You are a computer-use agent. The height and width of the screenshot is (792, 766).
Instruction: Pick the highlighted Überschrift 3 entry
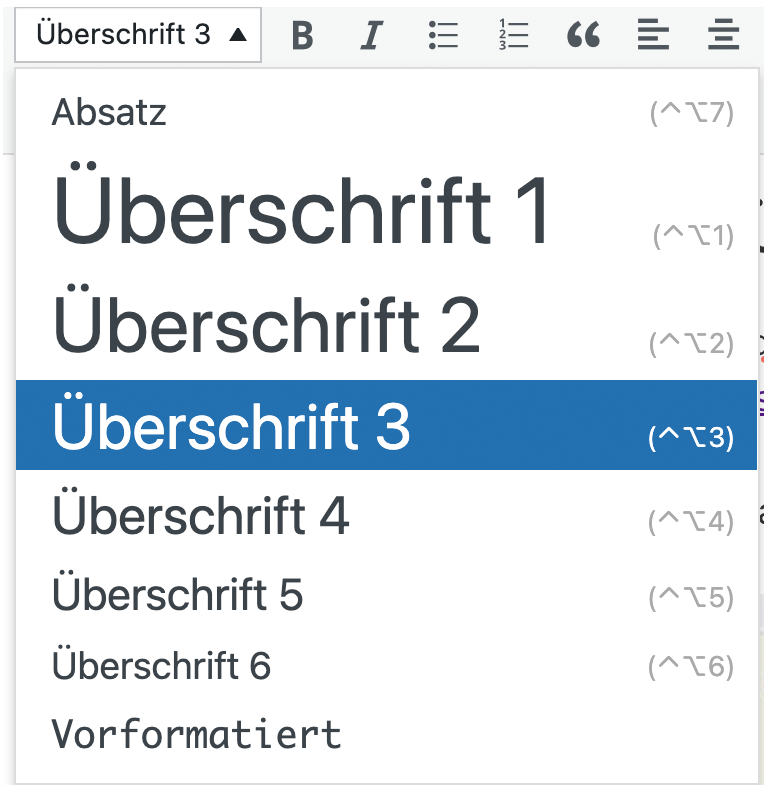coord(232,426)
